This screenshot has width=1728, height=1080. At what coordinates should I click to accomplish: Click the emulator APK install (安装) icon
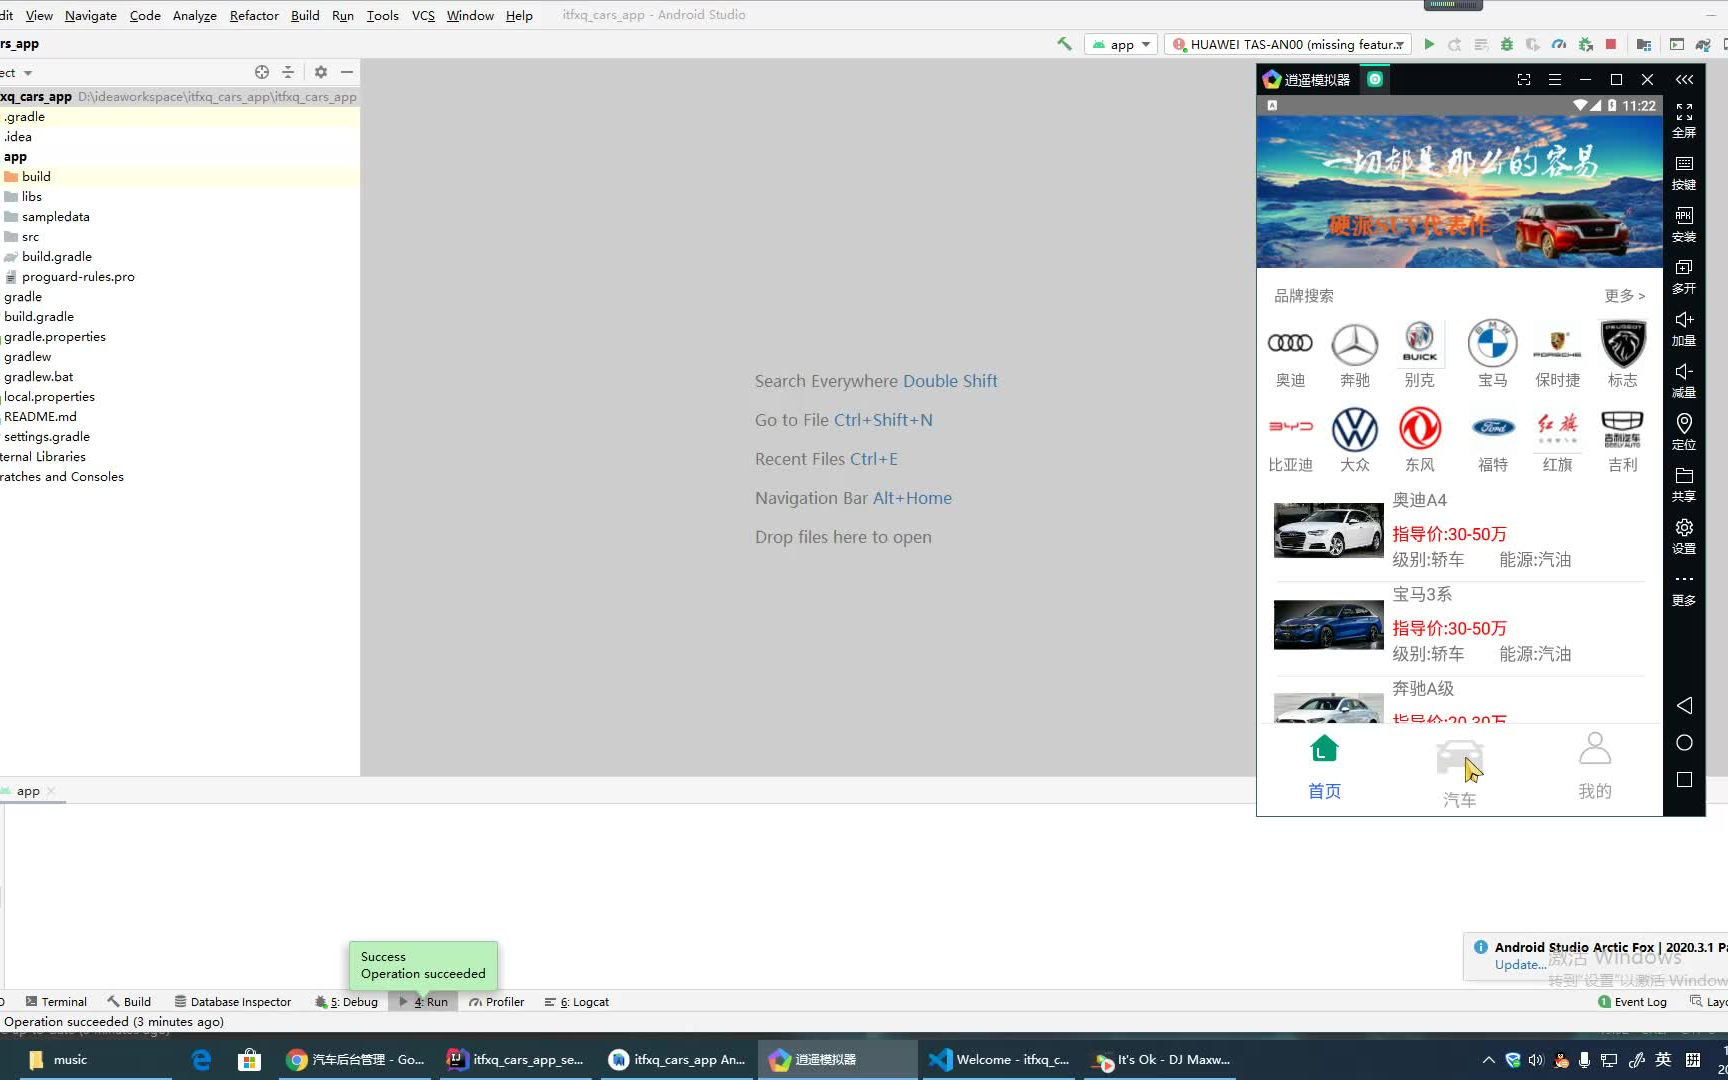click(x=1684, y=224)
